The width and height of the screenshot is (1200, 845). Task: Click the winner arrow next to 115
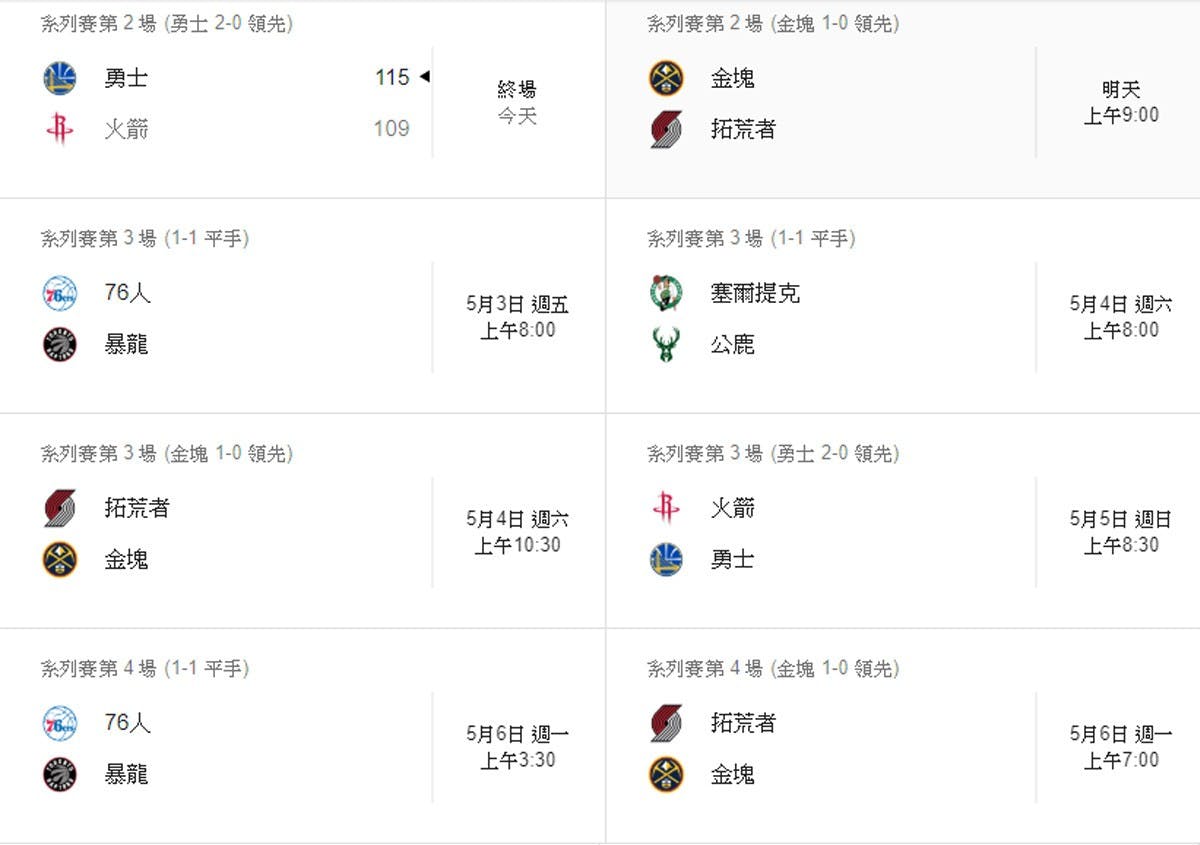pos(424,77)
